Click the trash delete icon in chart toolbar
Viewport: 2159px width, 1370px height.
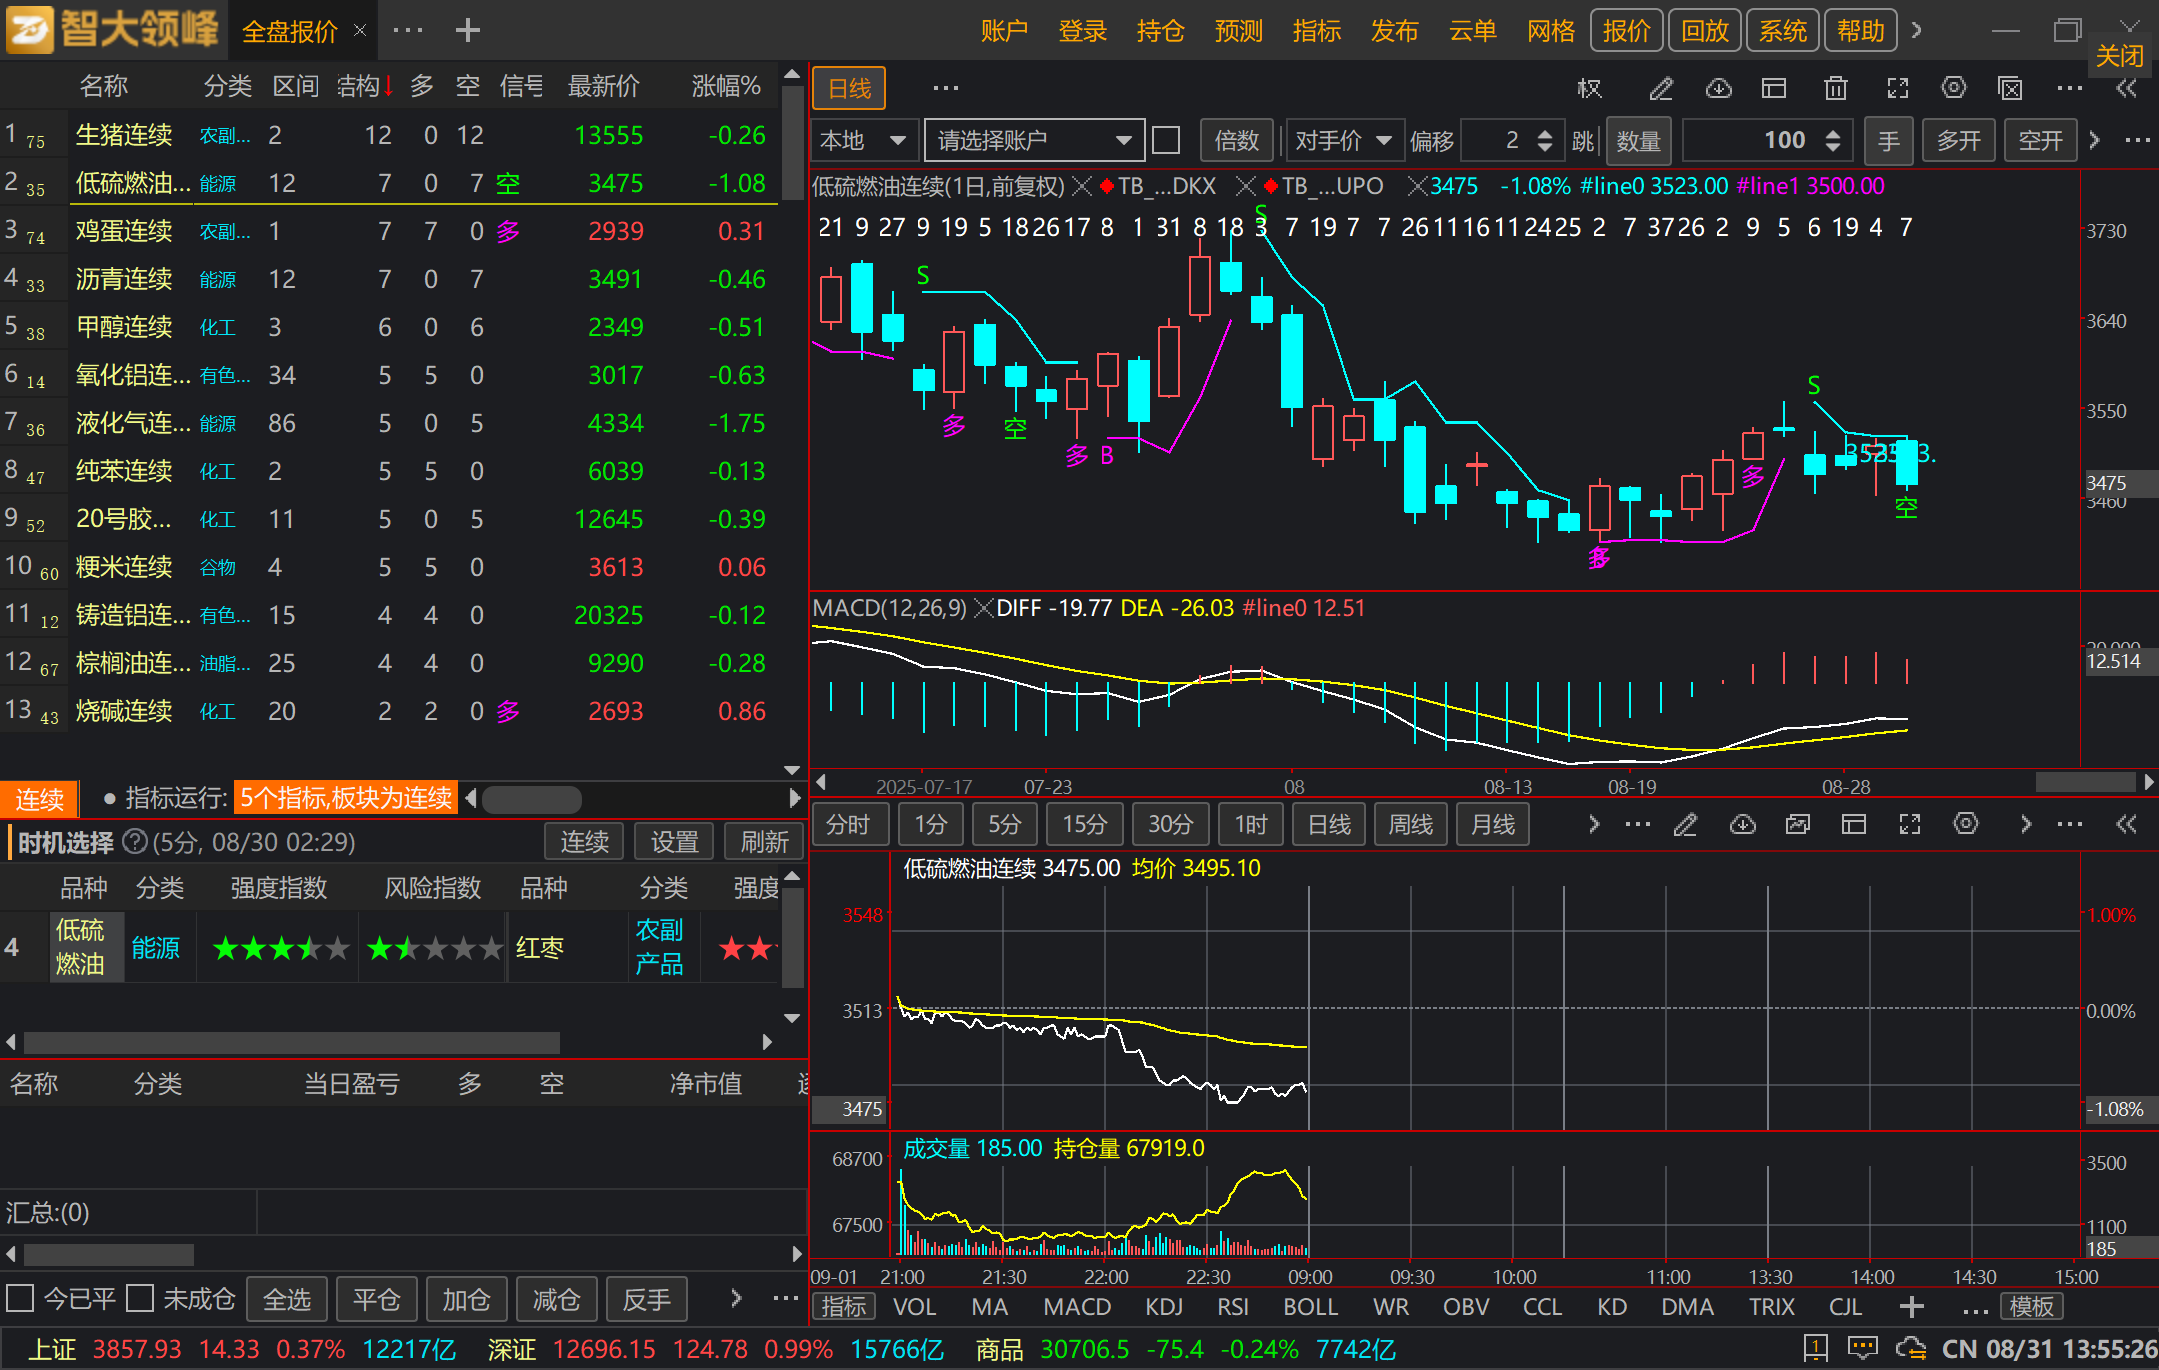coord(1835,89)
